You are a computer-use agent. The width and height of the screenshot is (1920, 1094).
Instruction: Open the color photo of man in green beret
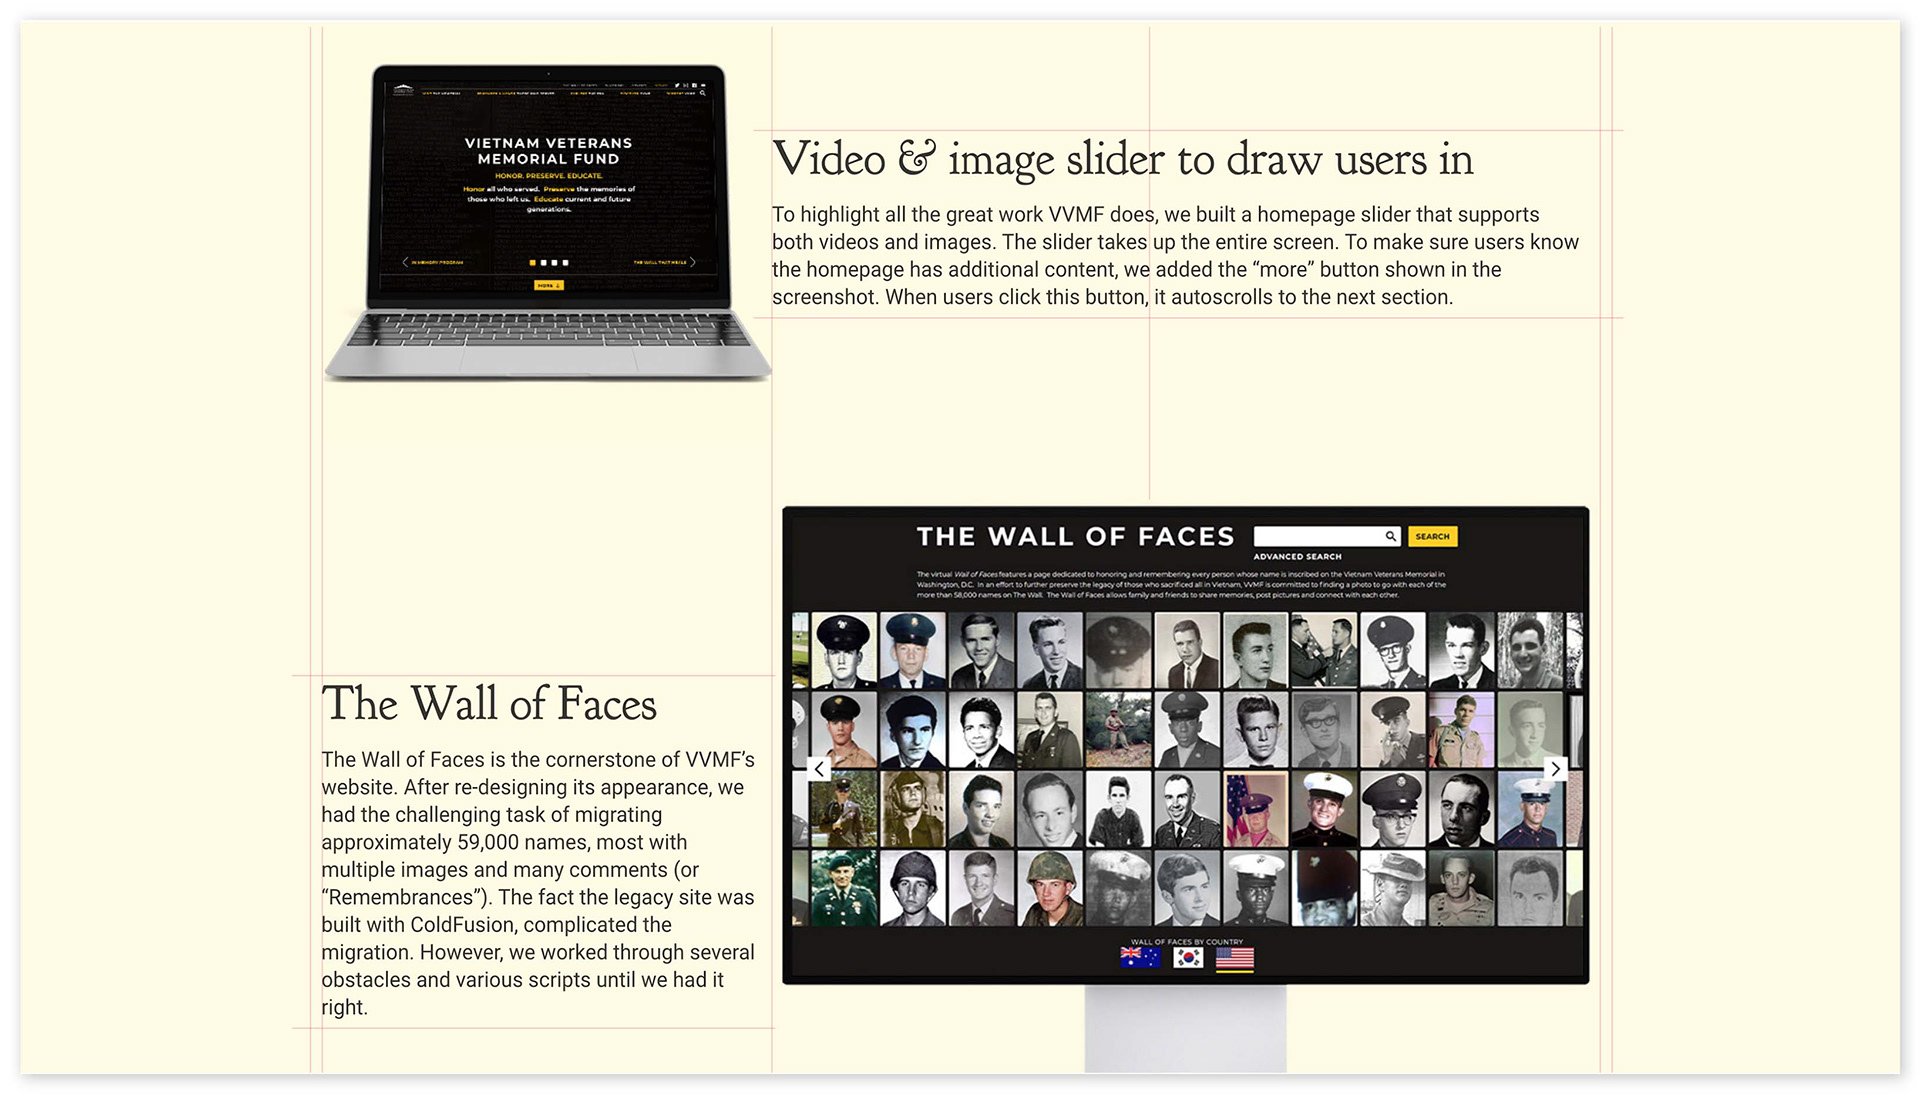click(843, 888)
